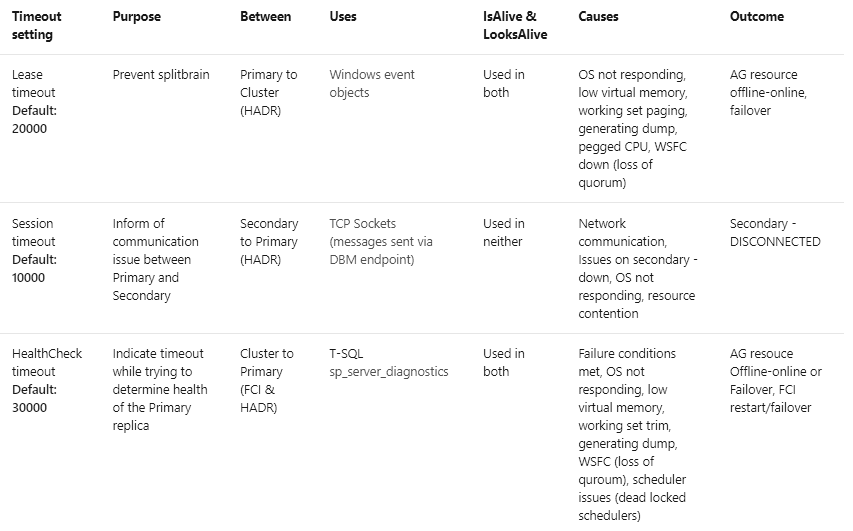Click 'Used in neither' cell
This screenshot has width=853, height=531.
[x=503, y=232]
